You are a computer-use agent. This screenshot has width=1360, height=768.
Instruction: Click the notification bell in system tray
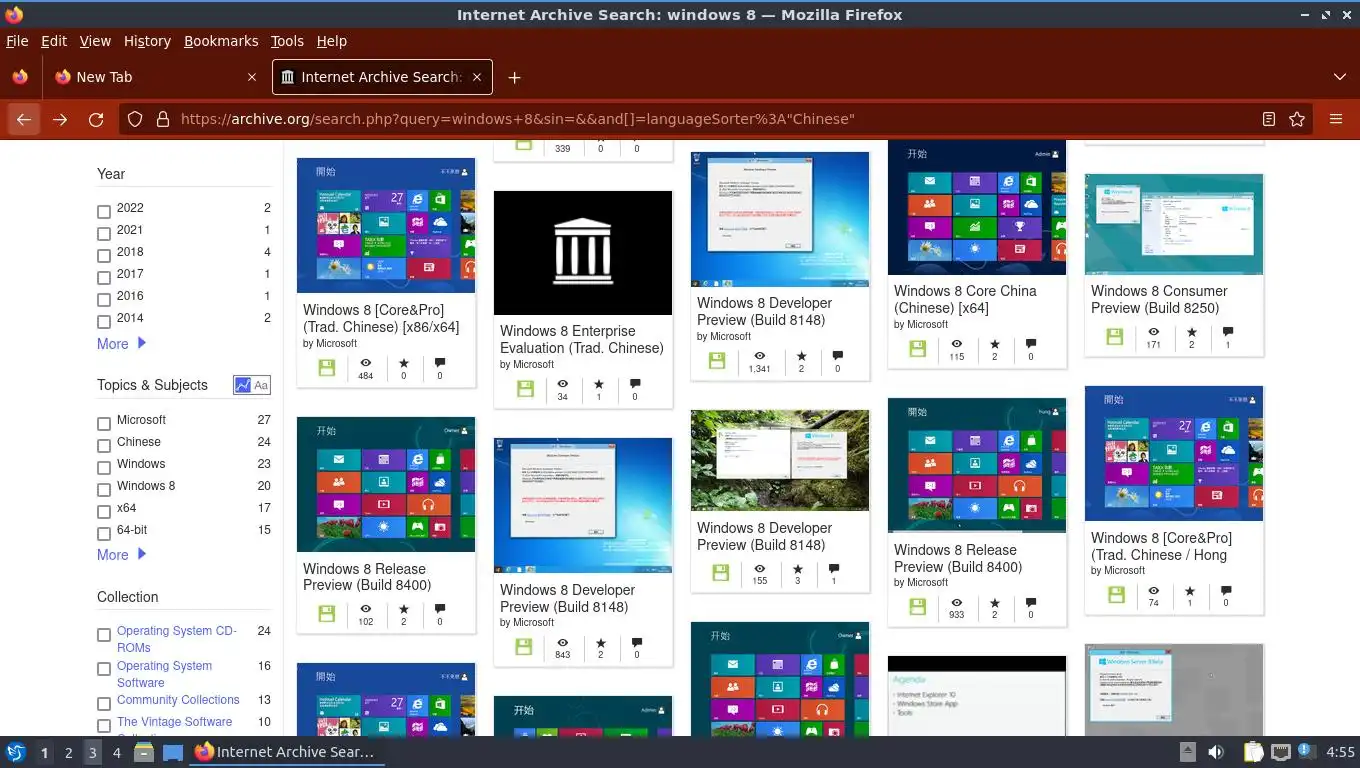point(1307,752)
